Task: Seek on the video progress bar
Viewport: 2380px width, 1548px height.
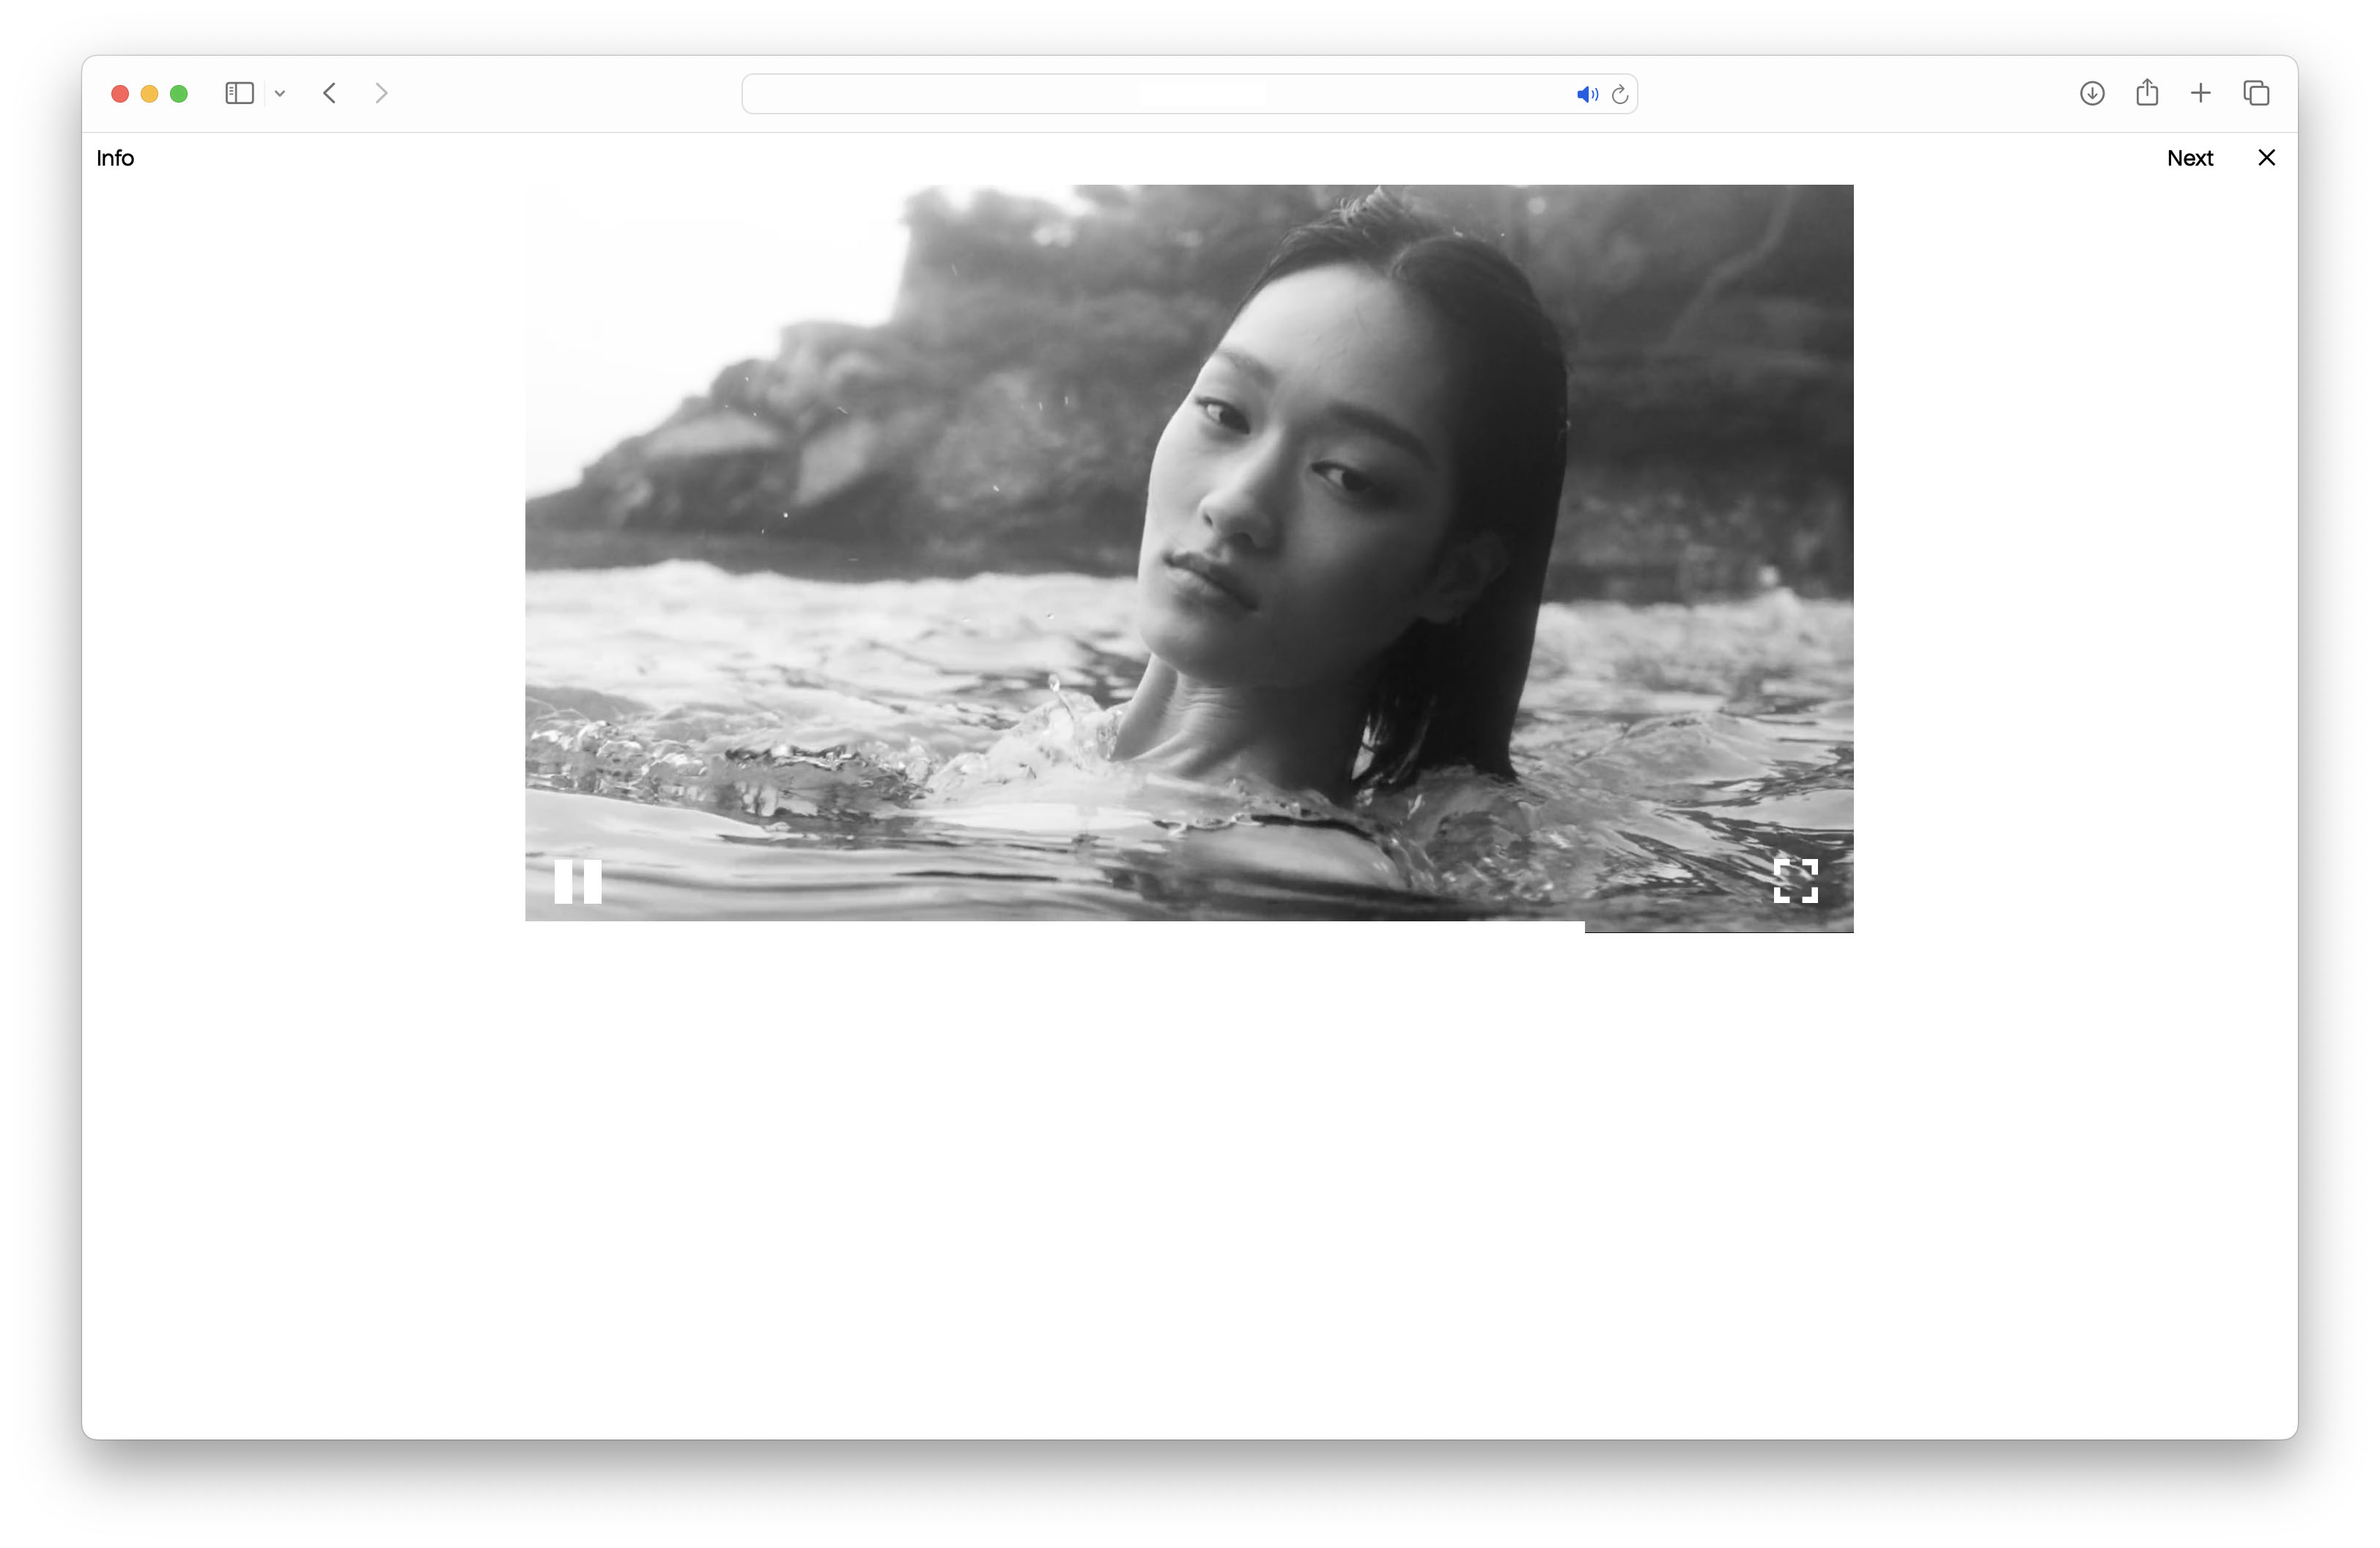Action: tap(1189, 927)
